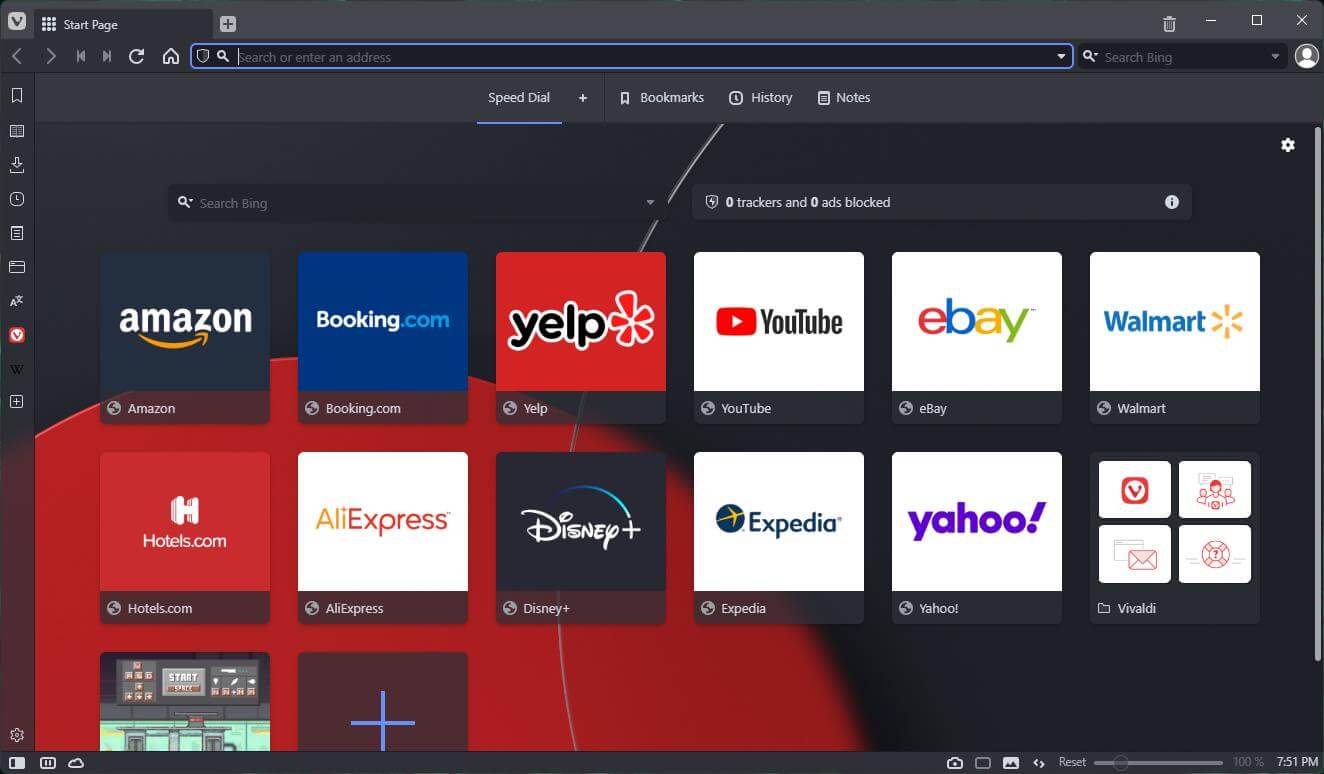Click the start page Search Bing field
Image resolution: width=1324 pixels, height=774 pixels.
[418, 203]
